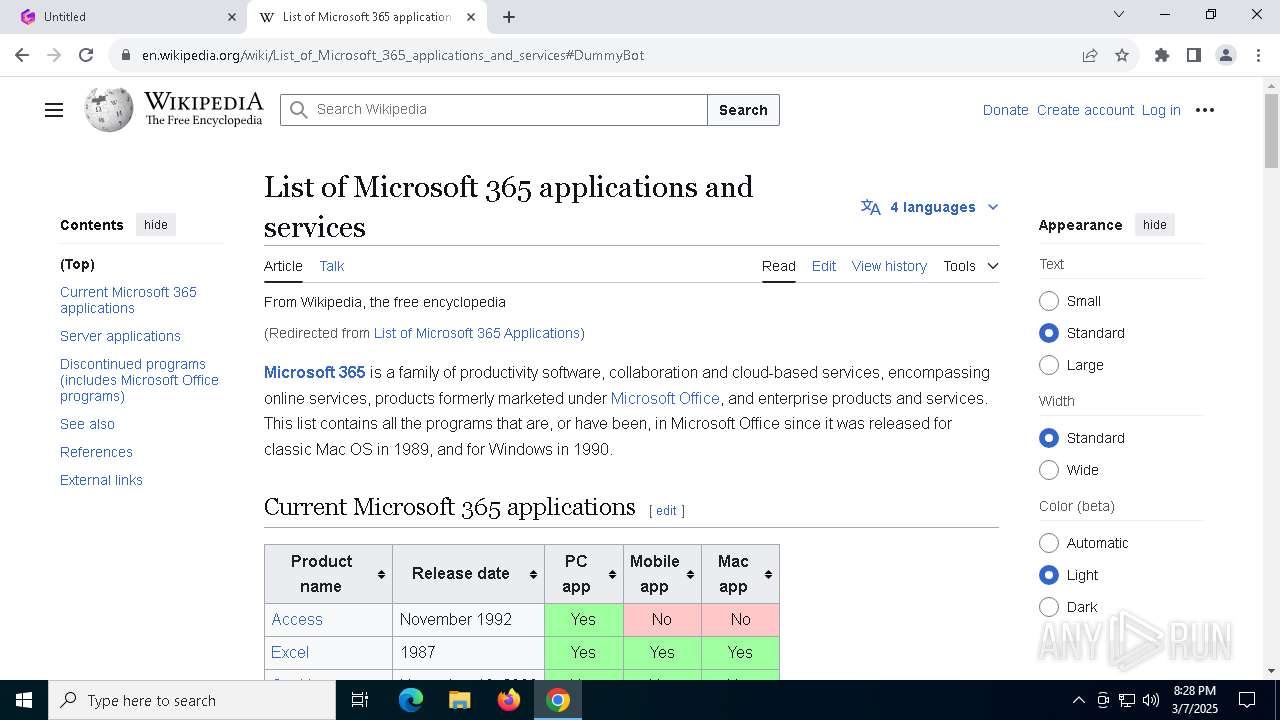Viewport: 1280px width, 720px height.
Task: Click the browser reload page icon
Action: point(86,55)
